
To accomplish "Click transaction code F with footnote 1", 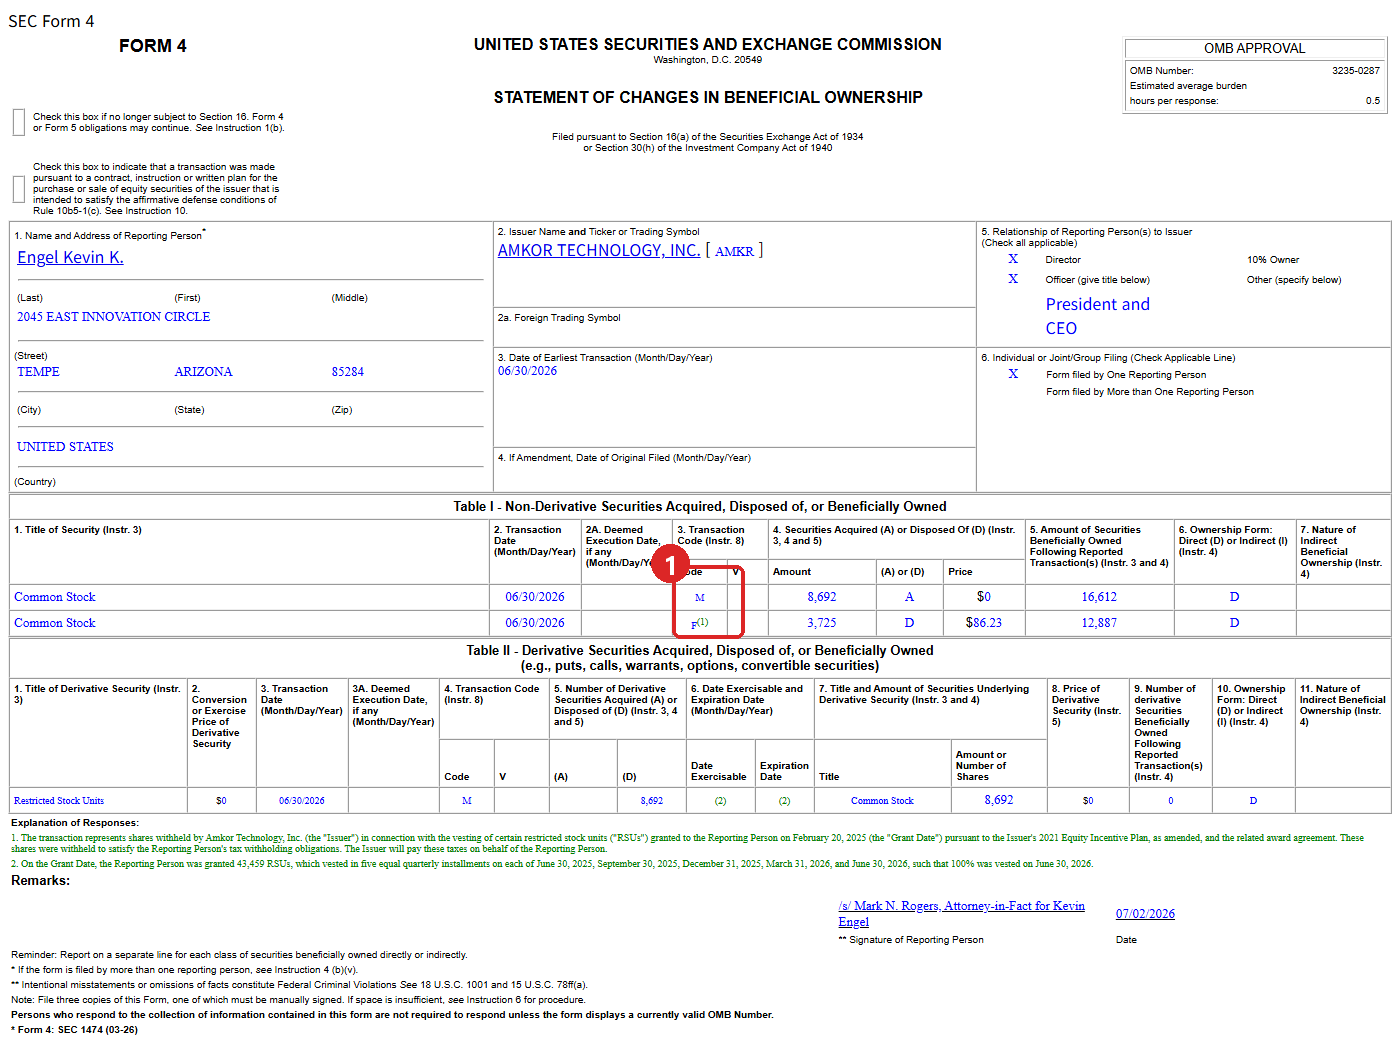I will 700,623.
